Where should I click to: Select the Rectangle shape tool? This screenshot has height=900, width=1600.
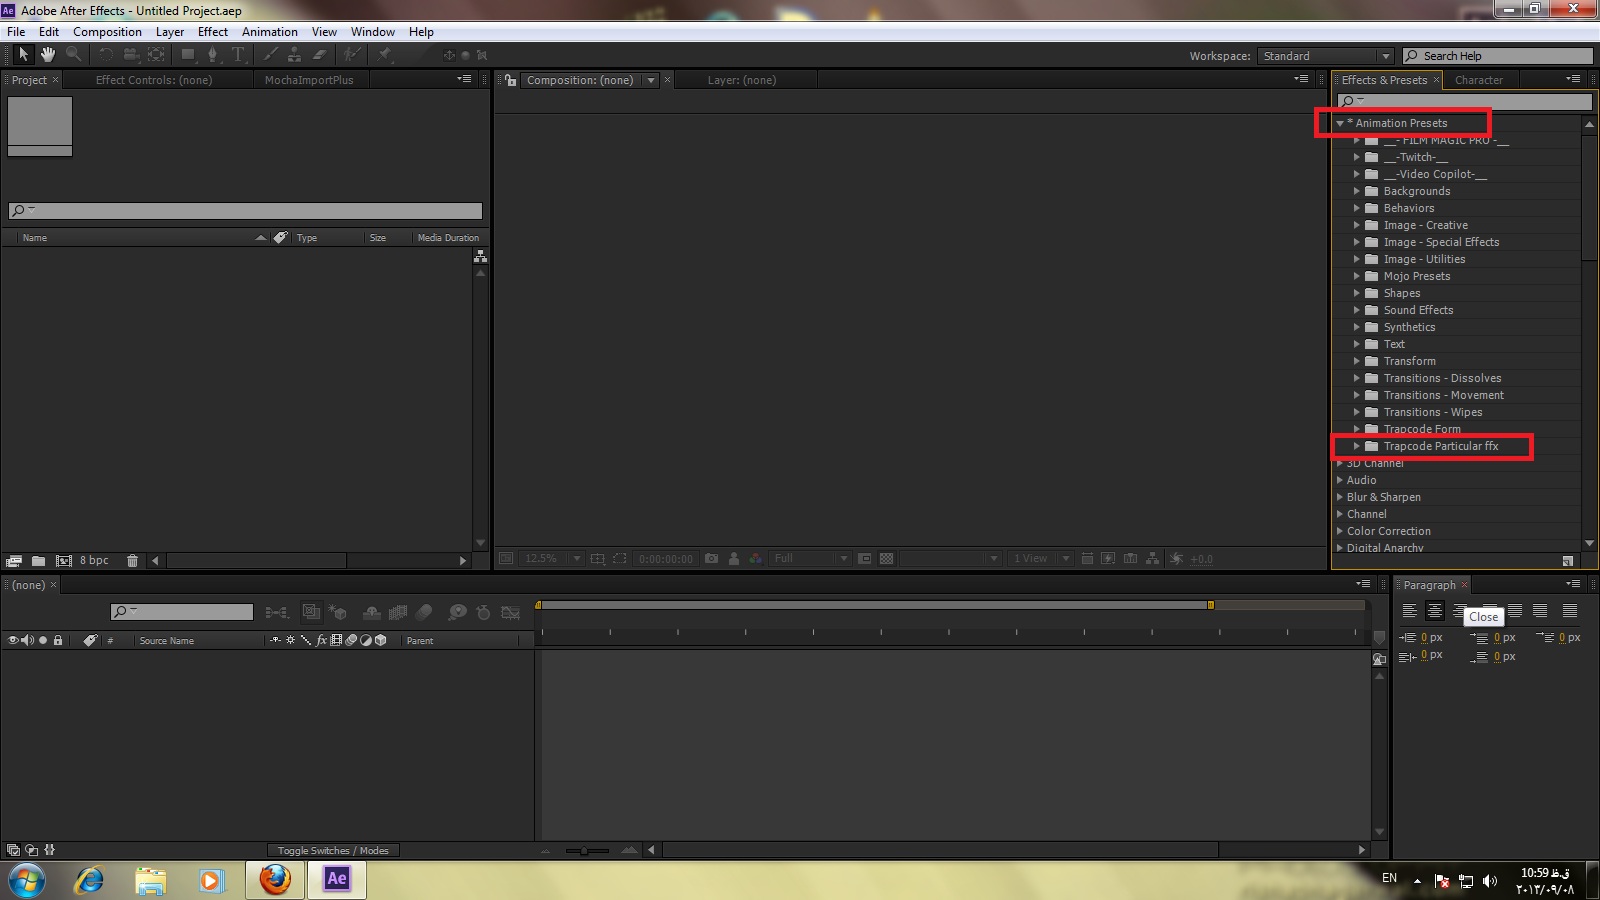188,54
